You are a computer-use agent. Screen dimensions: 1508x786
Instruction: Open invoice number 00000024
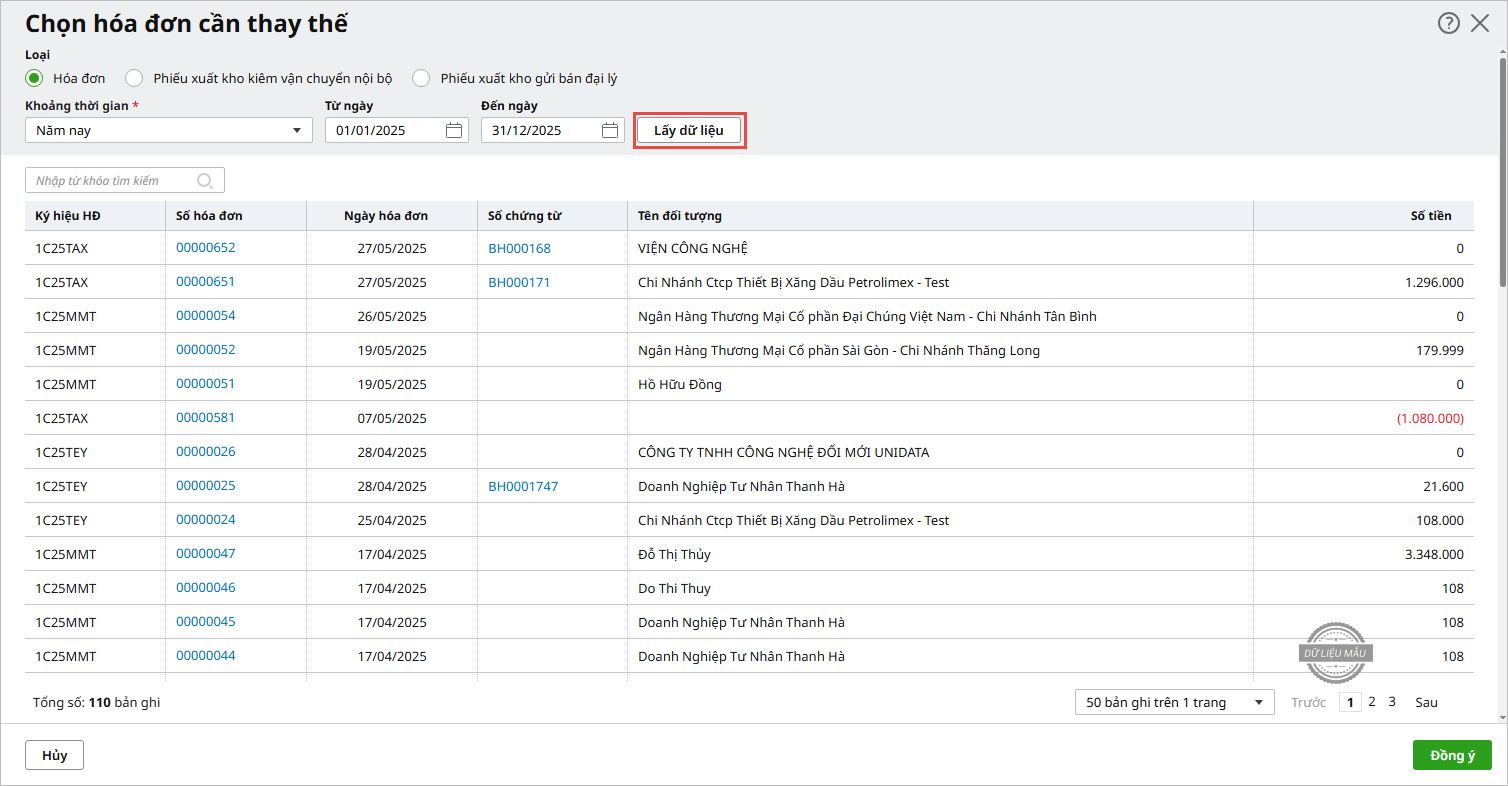click(206, 519)
